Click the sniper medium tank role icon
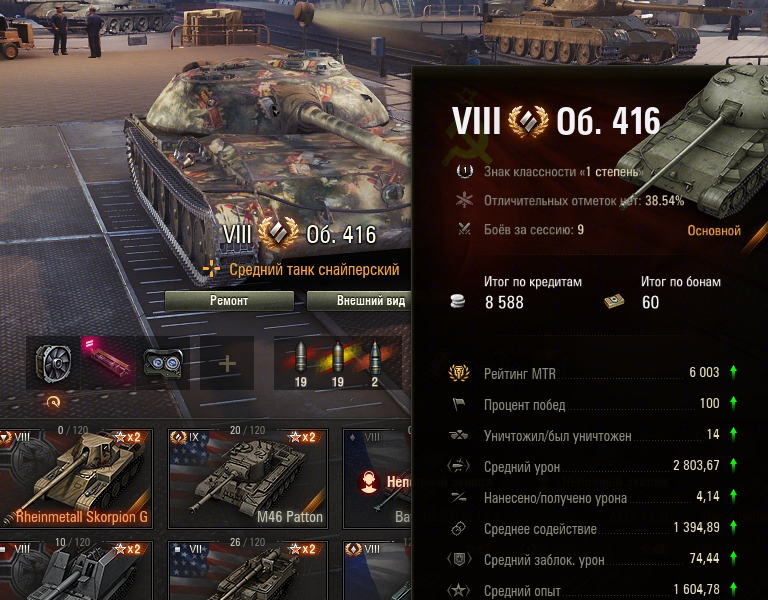Image resolution: width=768 pixels, height=600 pixels. pyautogui.click(x=212, y=269)
